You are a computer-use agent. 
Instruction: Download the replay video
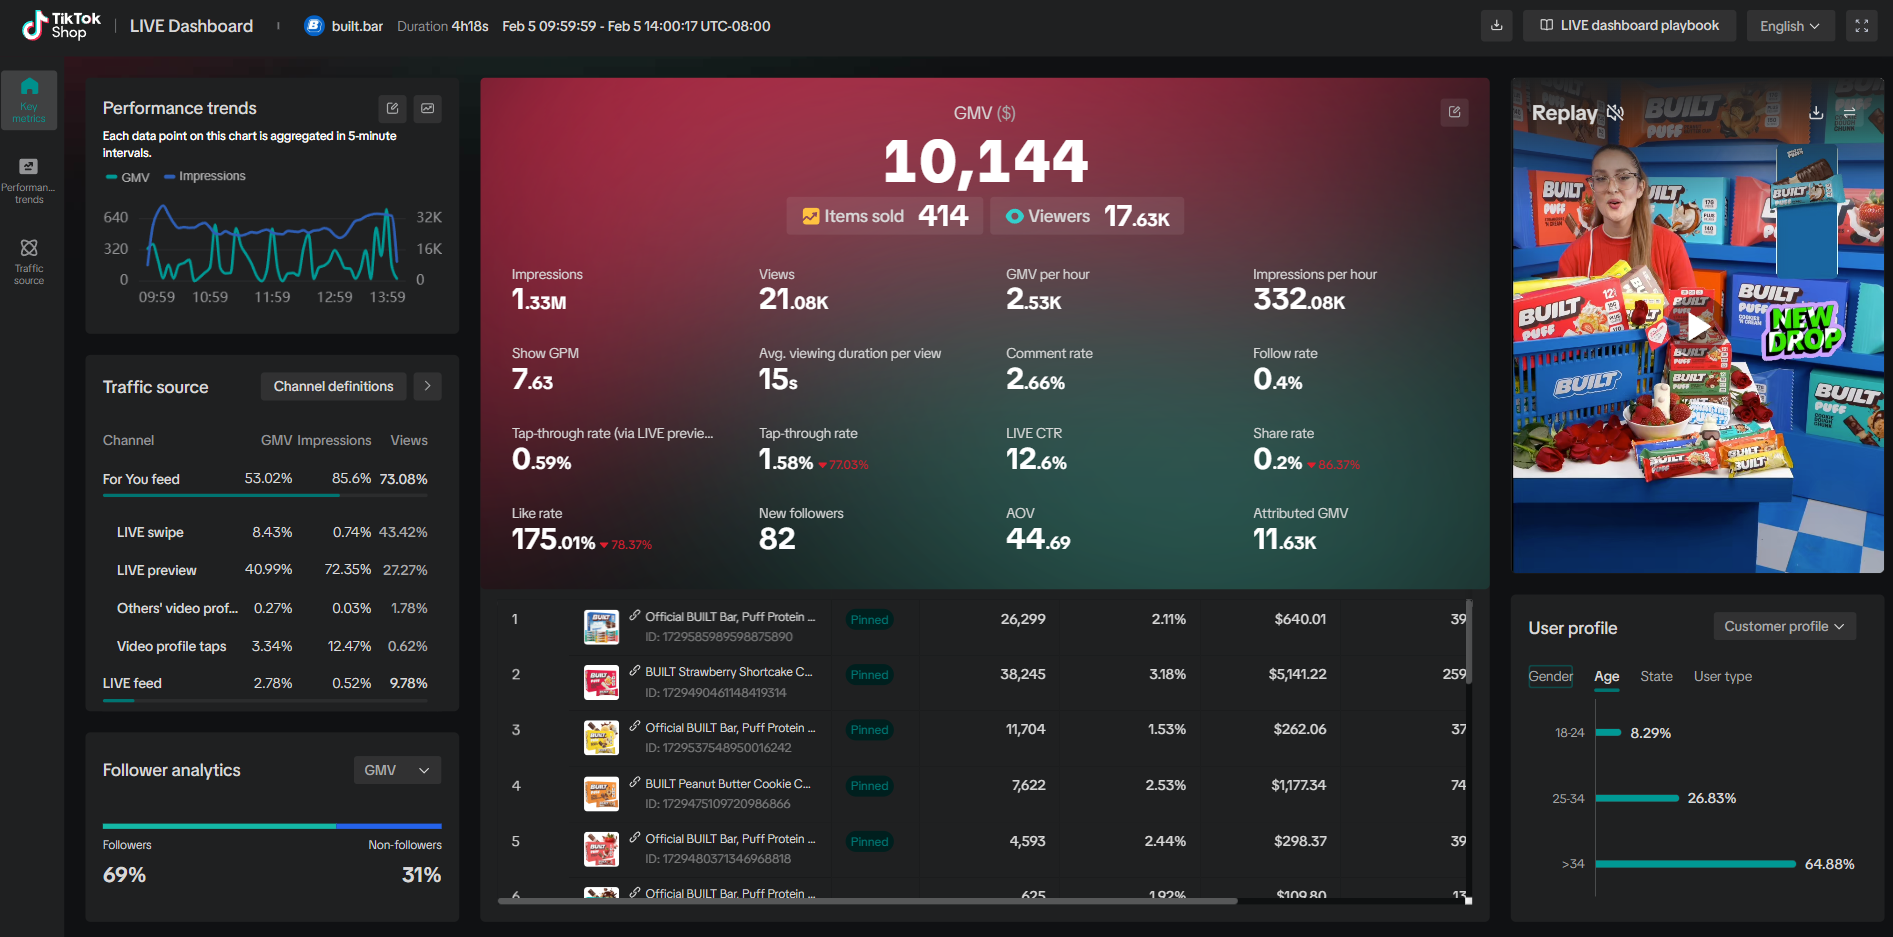pyautogui.click(x=1816, y=113)
